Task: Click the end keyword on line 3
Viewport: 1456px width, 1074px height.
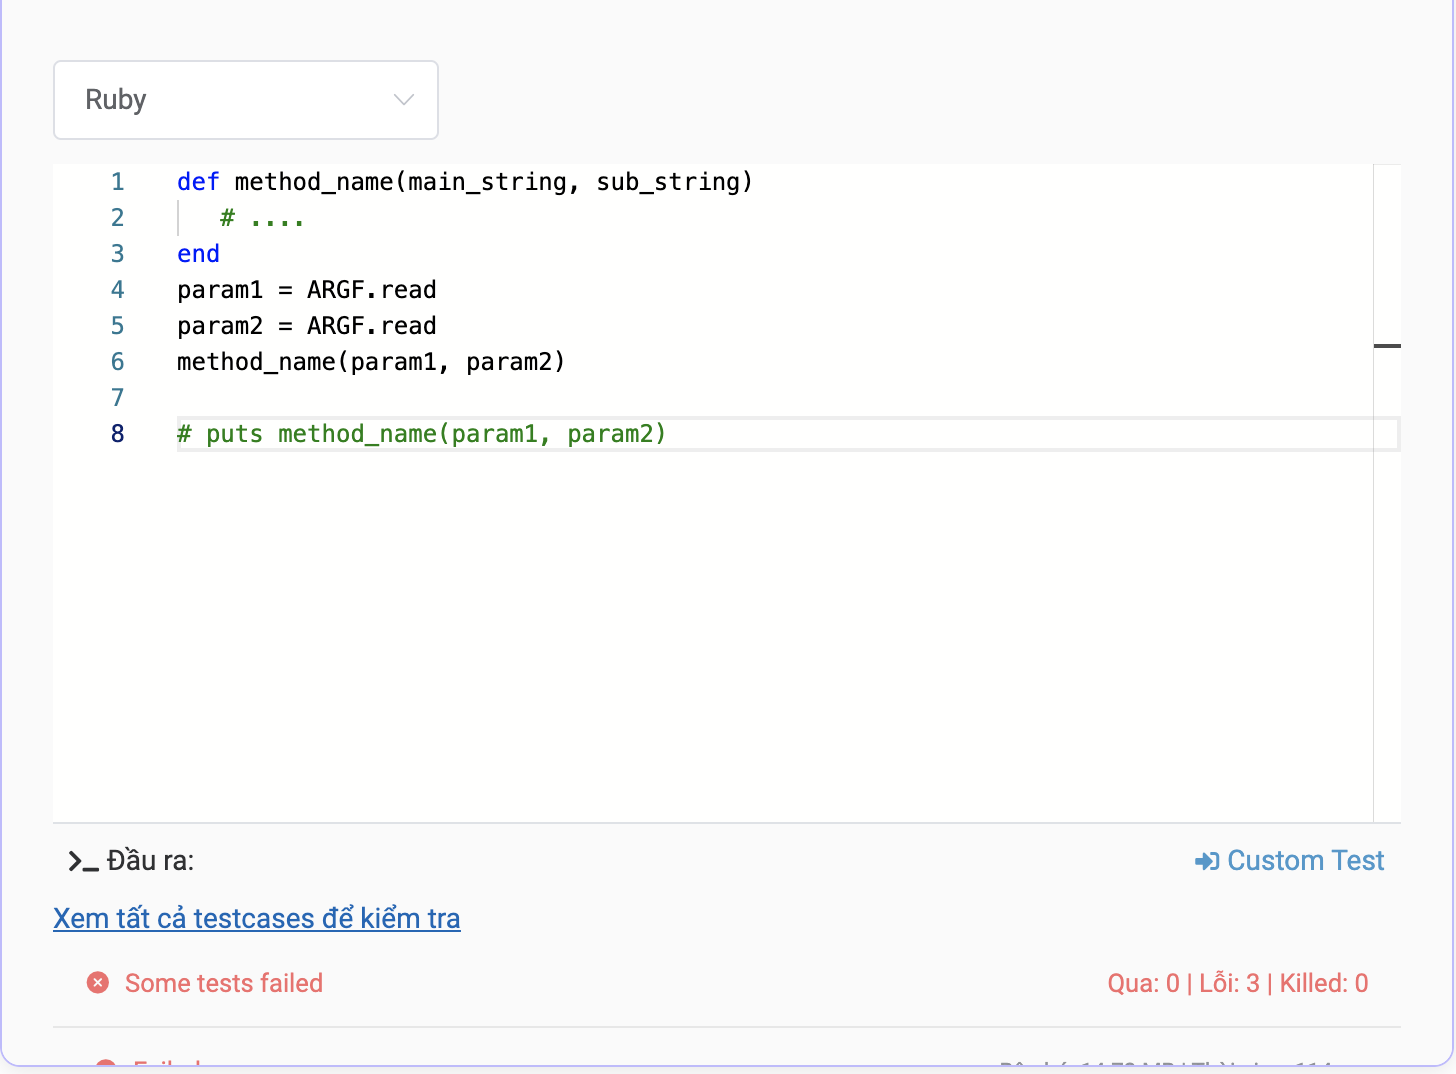Action: point(198,254)
